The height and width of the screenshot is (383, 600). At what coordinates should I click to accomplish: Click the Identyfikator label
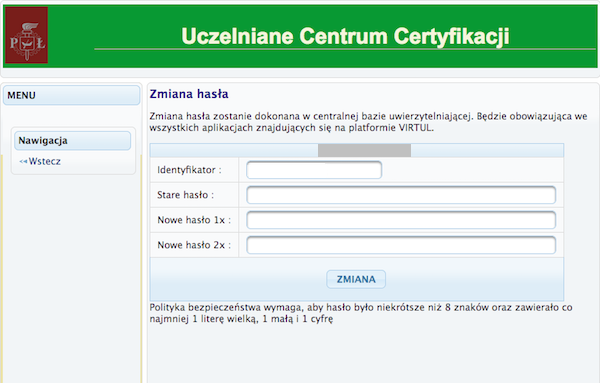tap(189, 170)
